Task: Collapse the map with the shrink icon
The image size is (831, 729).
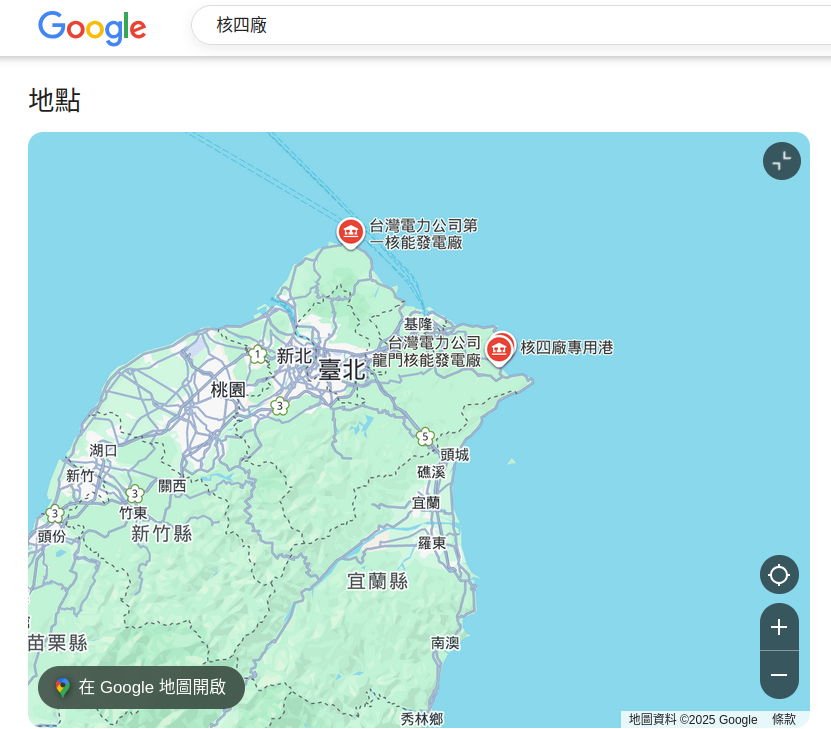Action: (782, 161)
